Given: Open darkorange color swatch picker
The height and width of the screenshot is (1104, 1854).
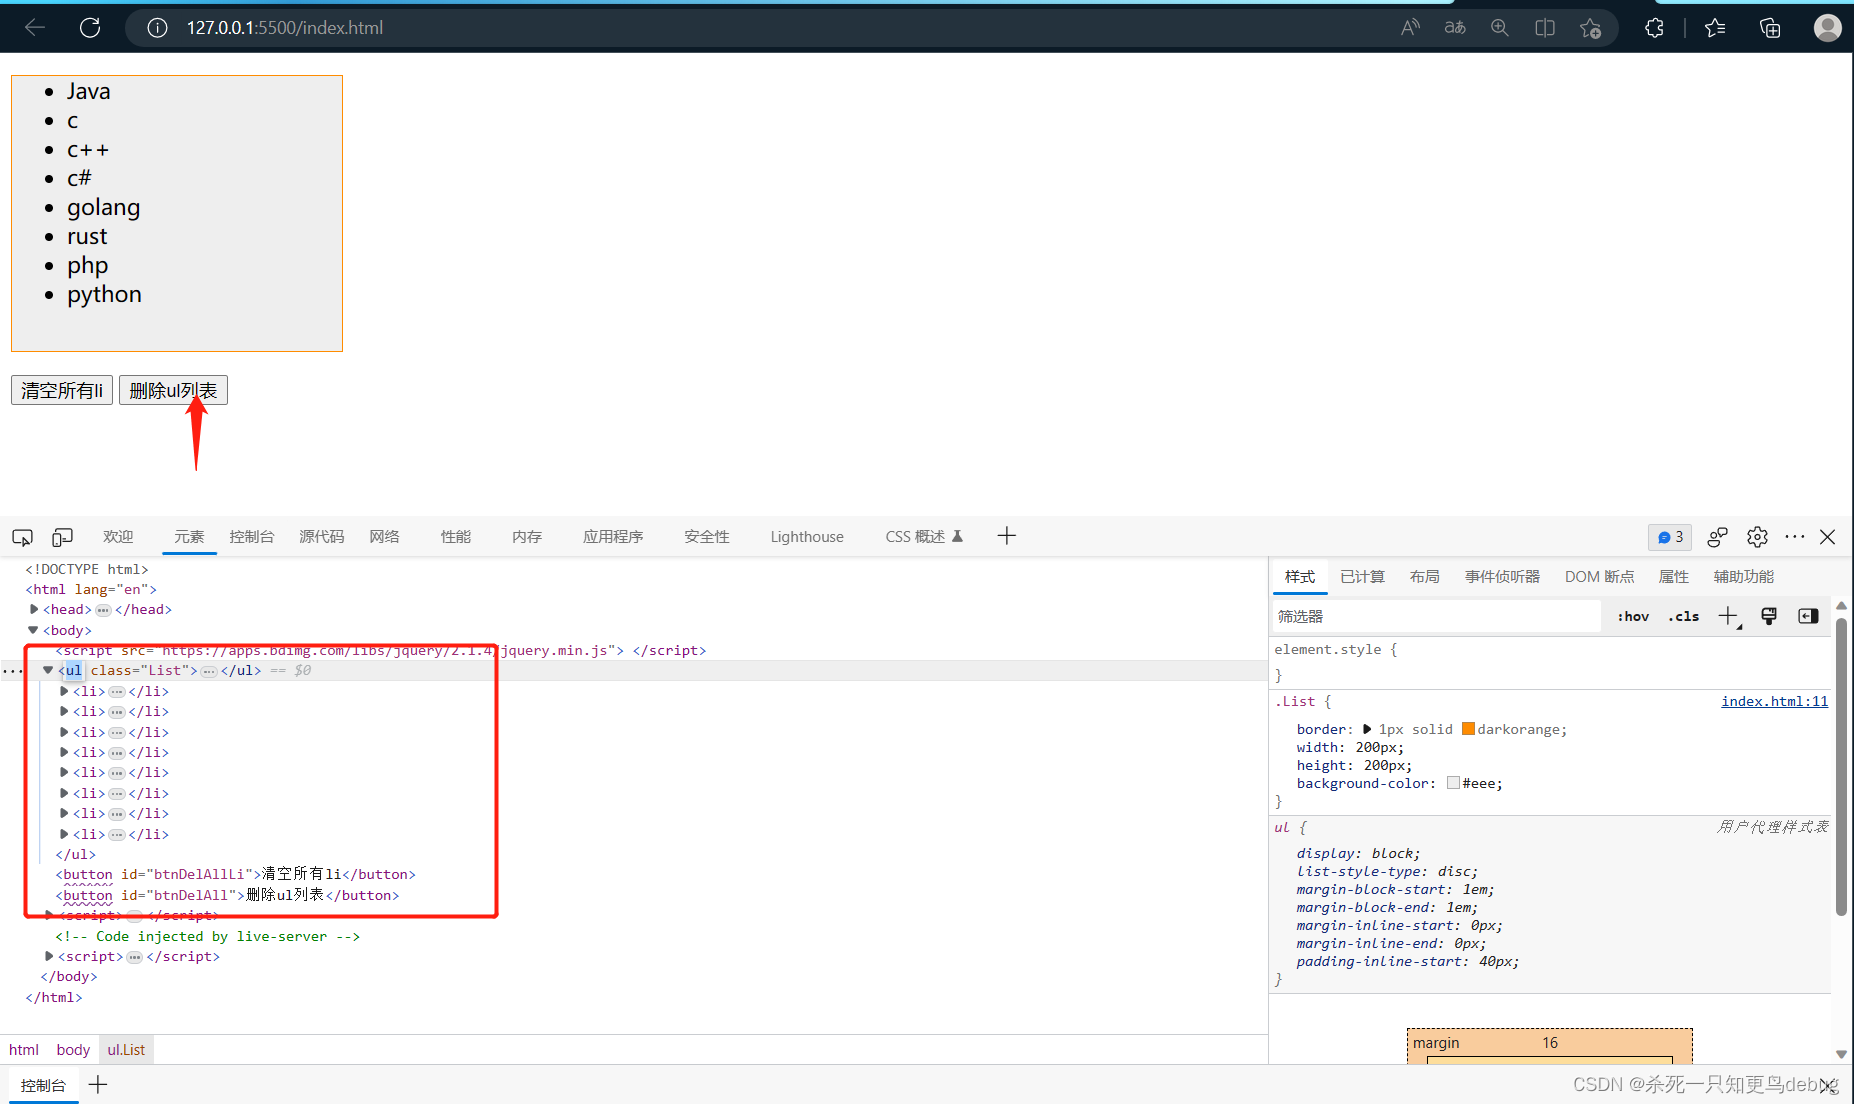Looking at the screenshot, I should tap(1468, 729).
